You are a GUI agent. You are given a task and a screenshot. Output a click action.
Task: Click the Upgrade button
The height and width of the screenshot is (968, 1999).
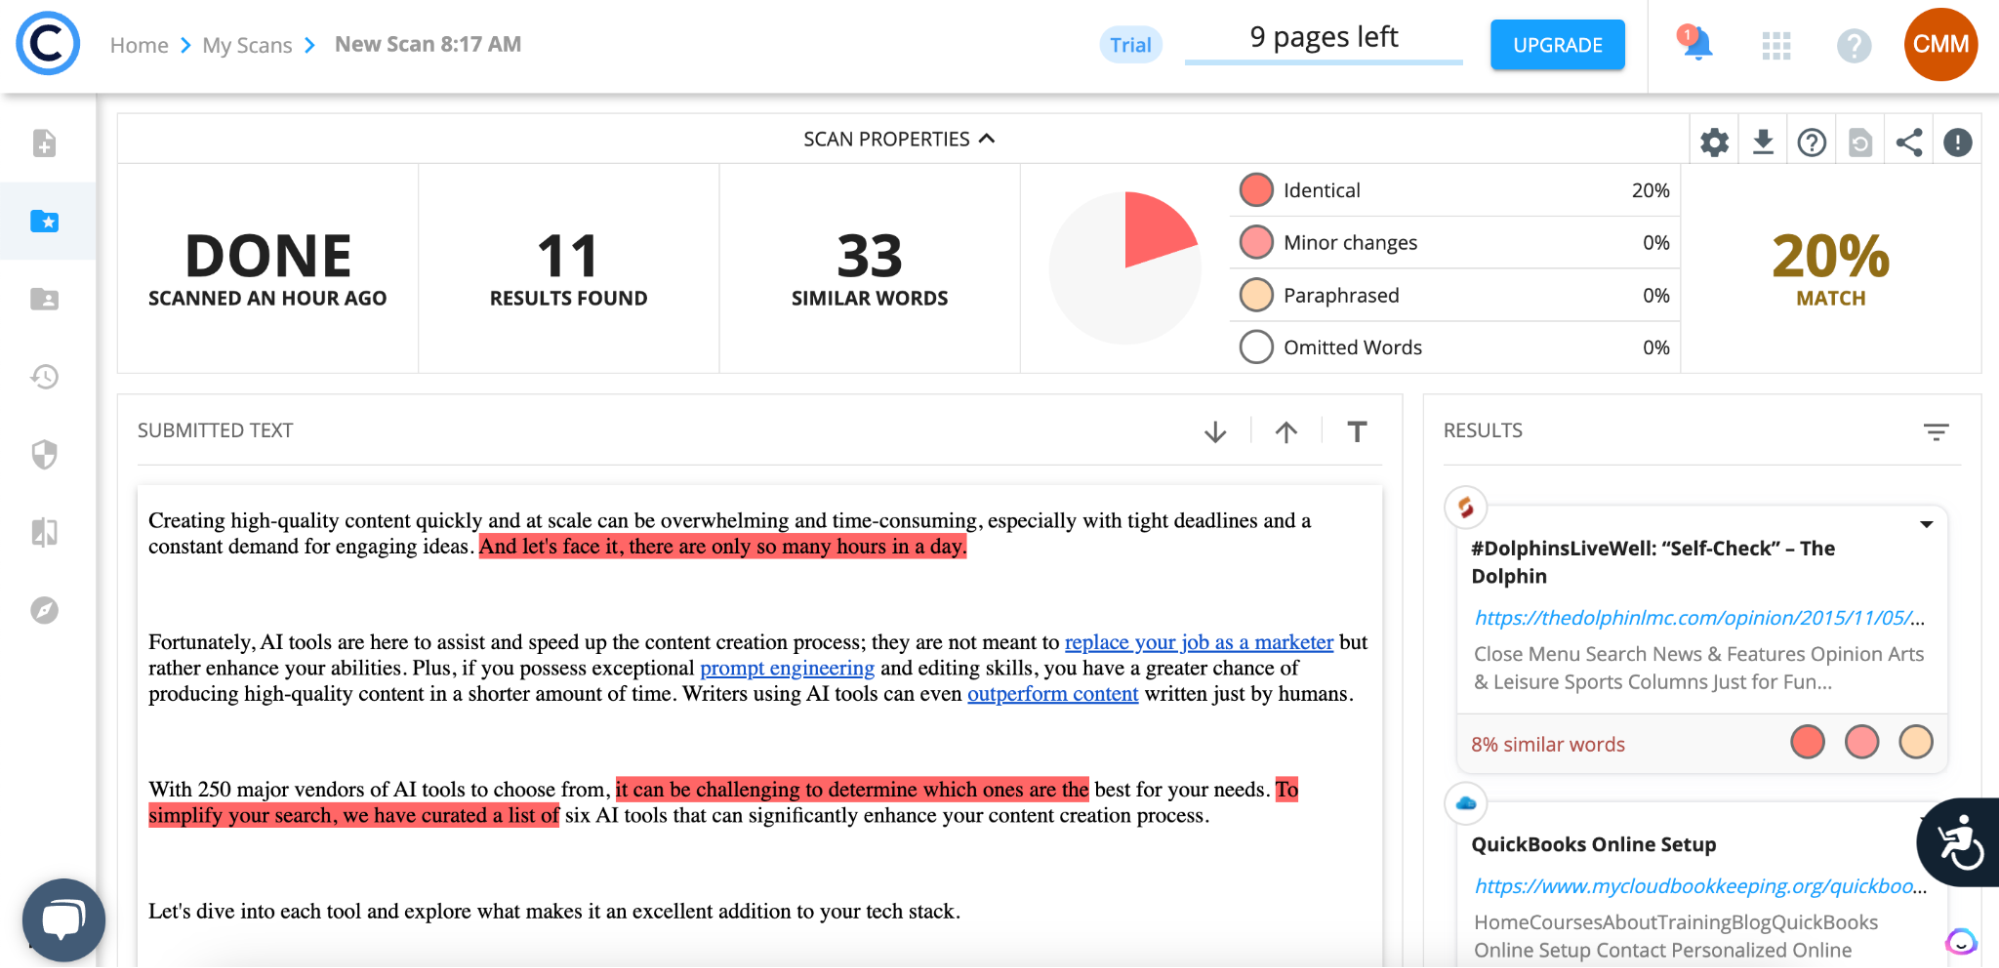1557,45
